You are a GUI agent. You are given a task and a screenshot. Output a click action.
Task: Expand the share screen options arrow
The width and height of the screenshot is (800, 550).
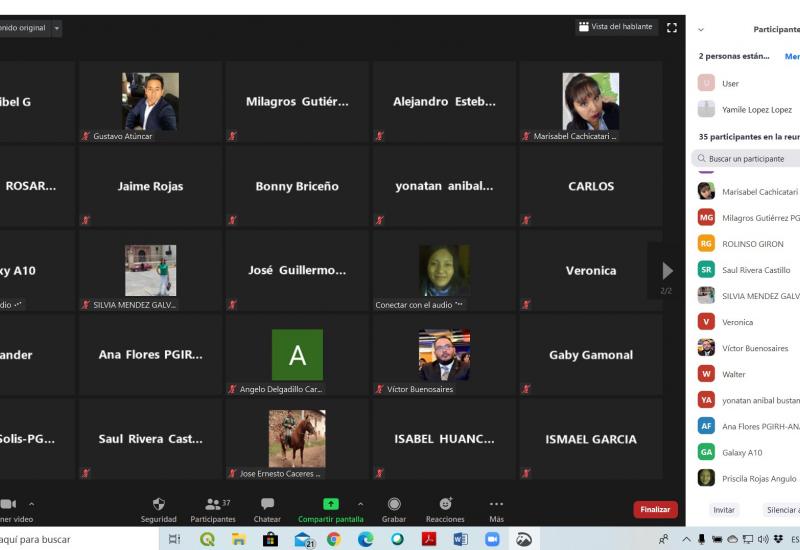click(360, 504)
